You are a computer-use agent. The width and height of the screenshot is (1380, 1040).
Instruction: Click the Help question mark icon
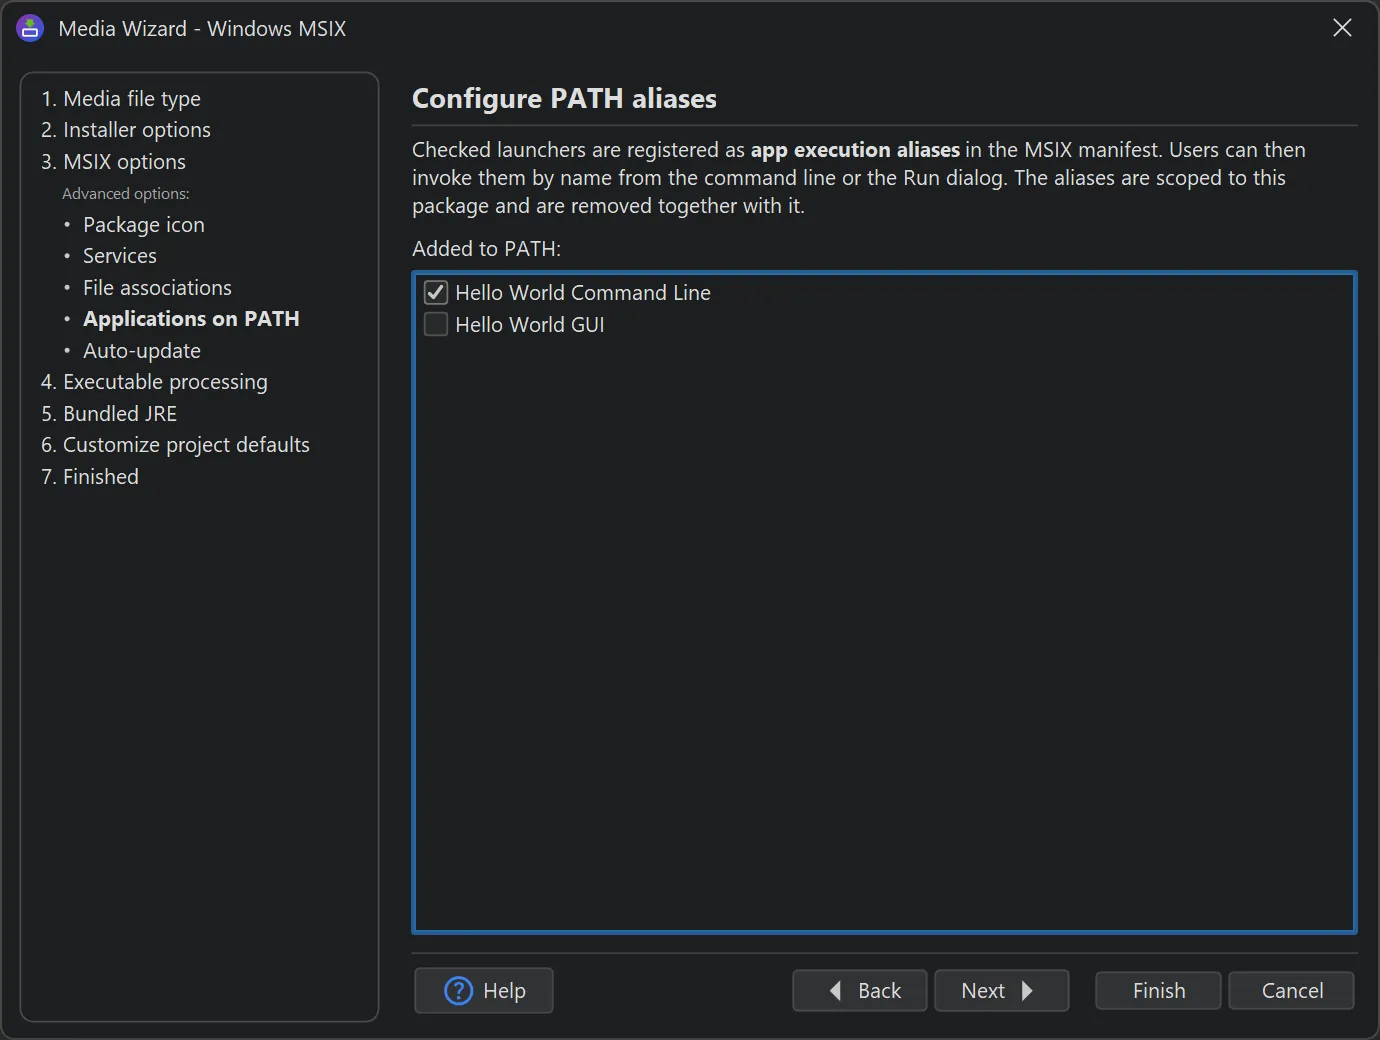click(x=458, y=990)
